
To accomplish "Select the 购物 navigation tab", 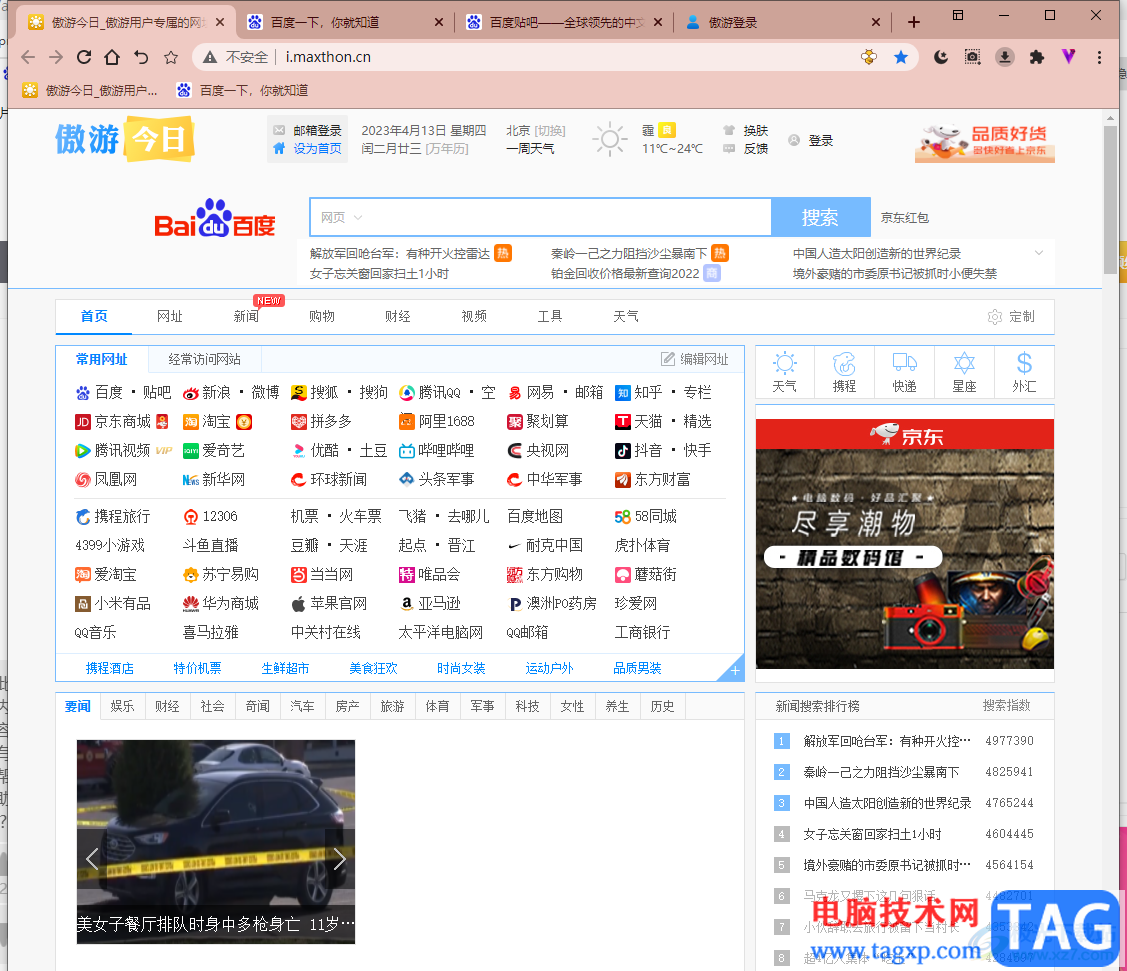I will pos(322,316).
